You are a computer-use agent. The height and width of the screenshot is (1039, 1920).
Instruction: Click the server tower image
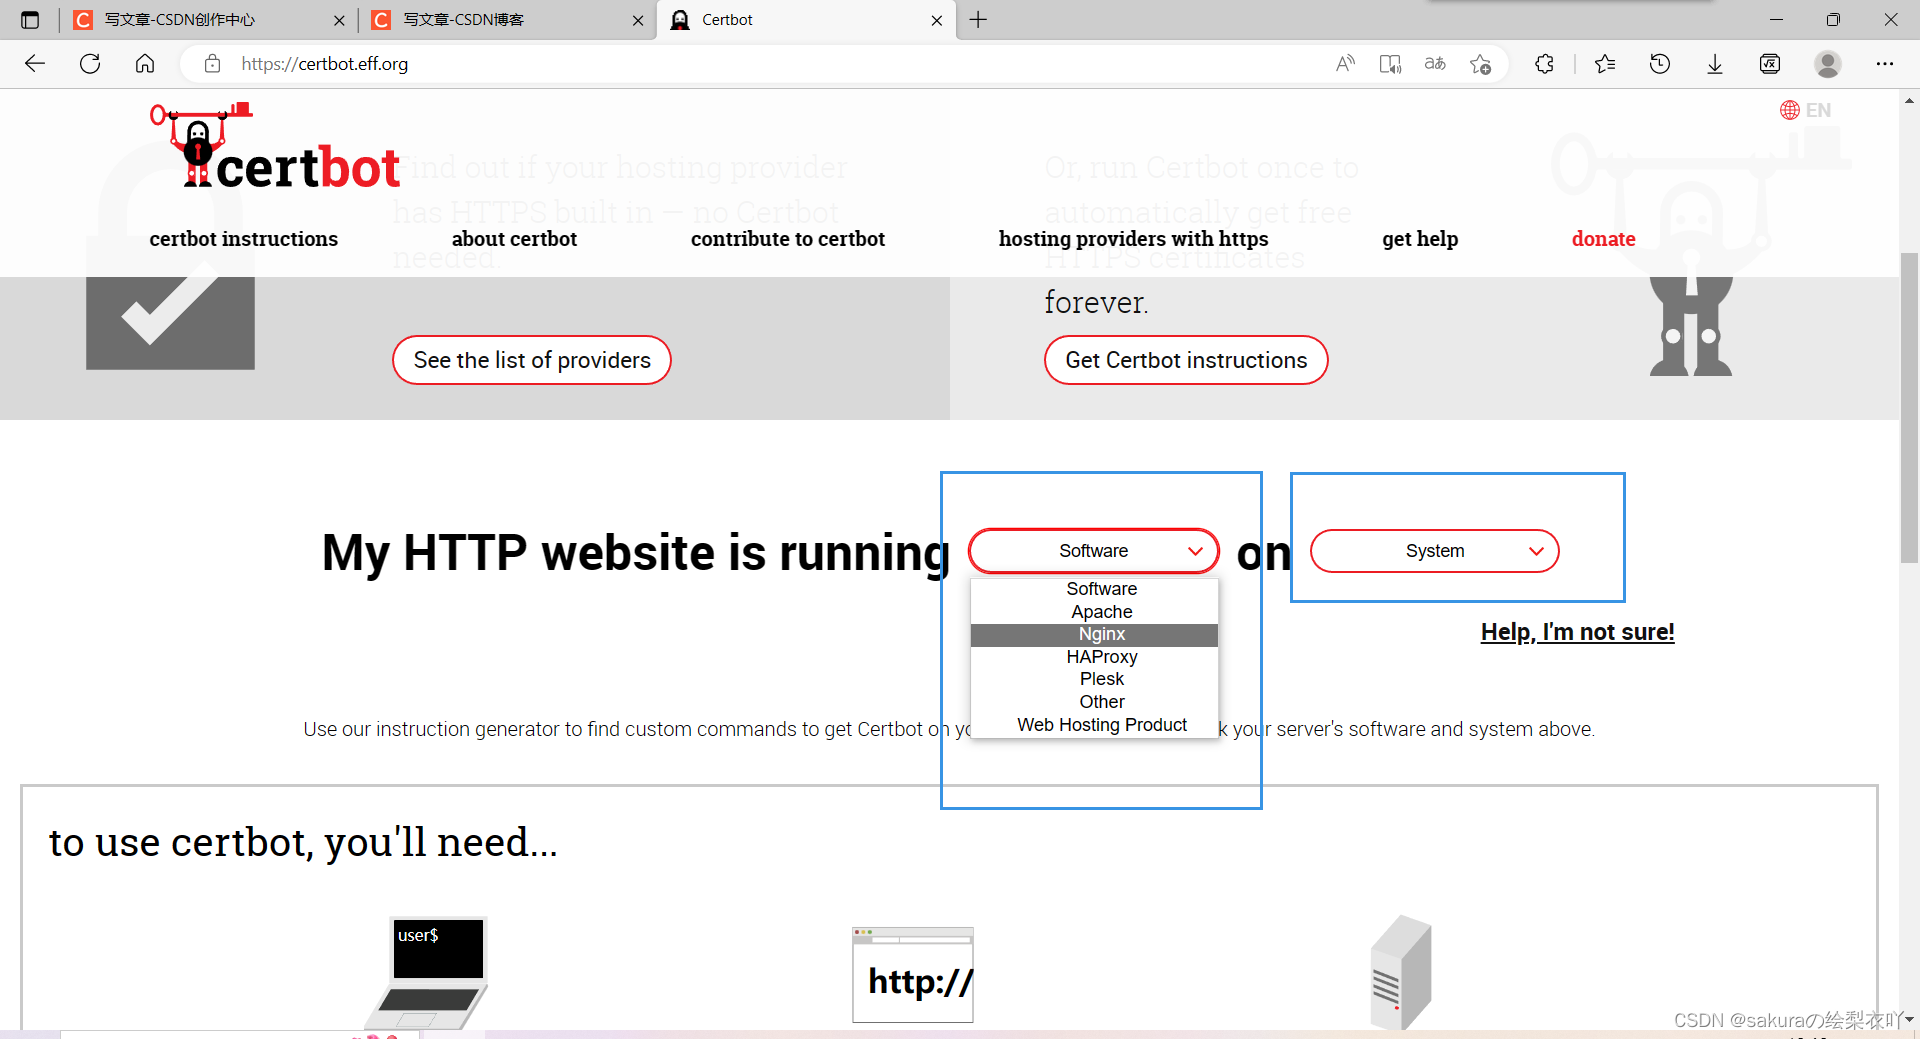(1401, 972)
